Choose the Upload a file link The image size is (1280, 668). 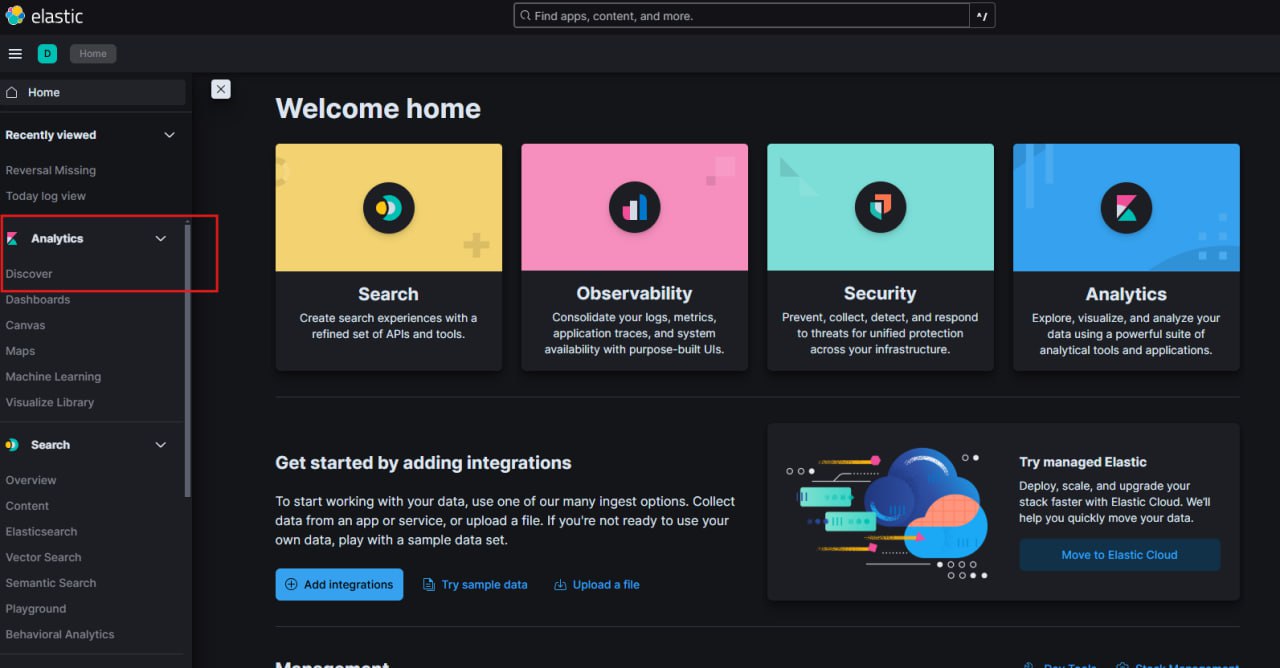(x=597, y=585)
